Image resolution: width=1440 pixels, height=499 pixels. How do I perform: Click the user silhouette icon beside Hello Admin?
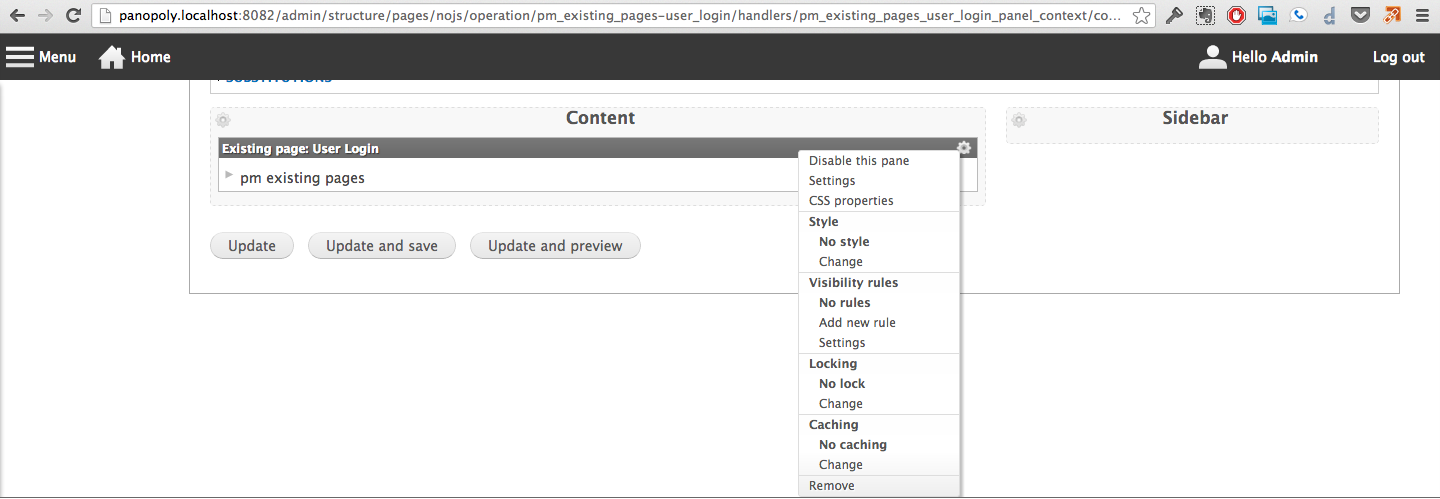click(x=1212, y=57)
